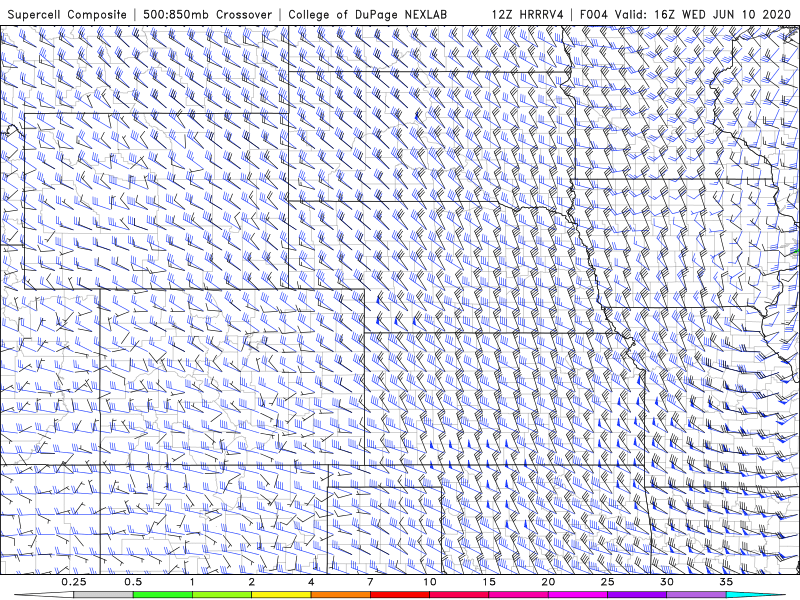Click the legend value '25'
The height and width of the screenshot is (600, 800).
pos(607,582)
